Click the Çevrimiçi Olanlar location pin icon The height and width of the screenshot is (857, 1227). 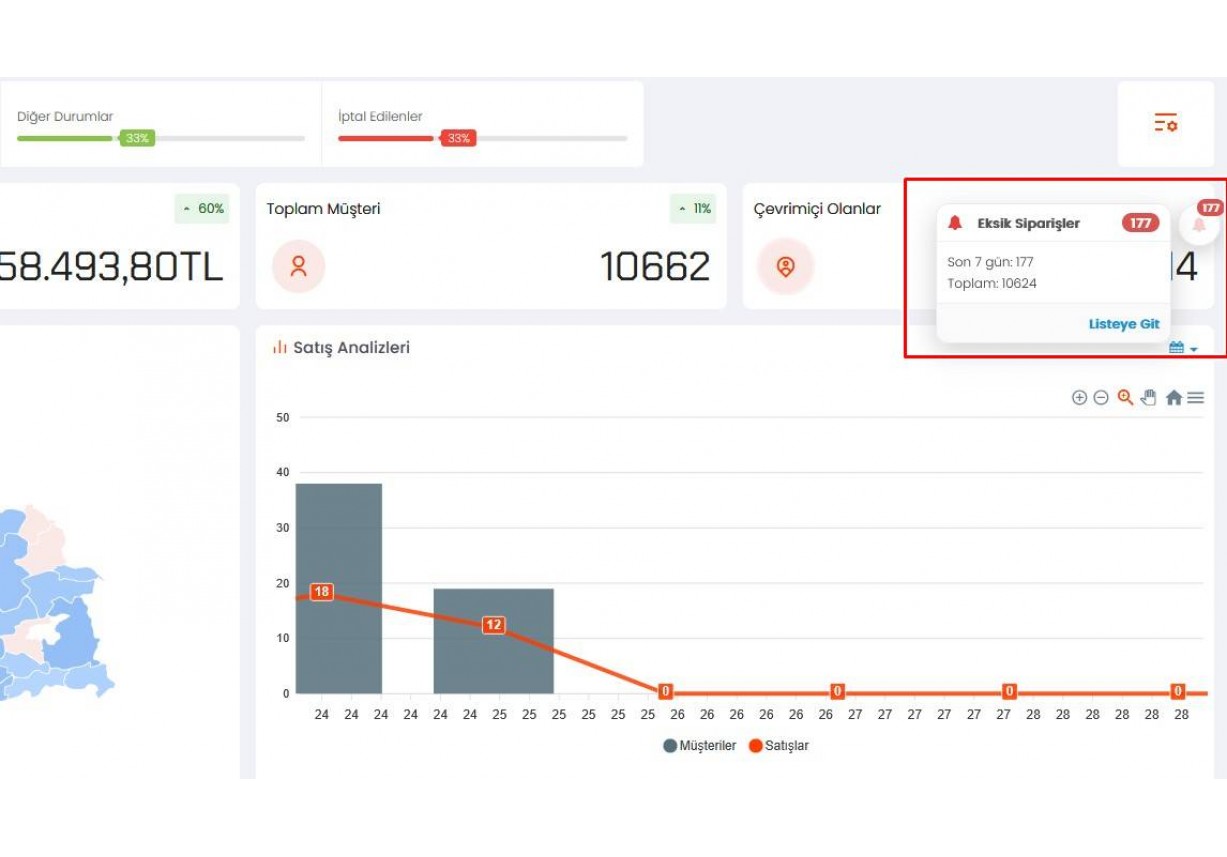785,267
